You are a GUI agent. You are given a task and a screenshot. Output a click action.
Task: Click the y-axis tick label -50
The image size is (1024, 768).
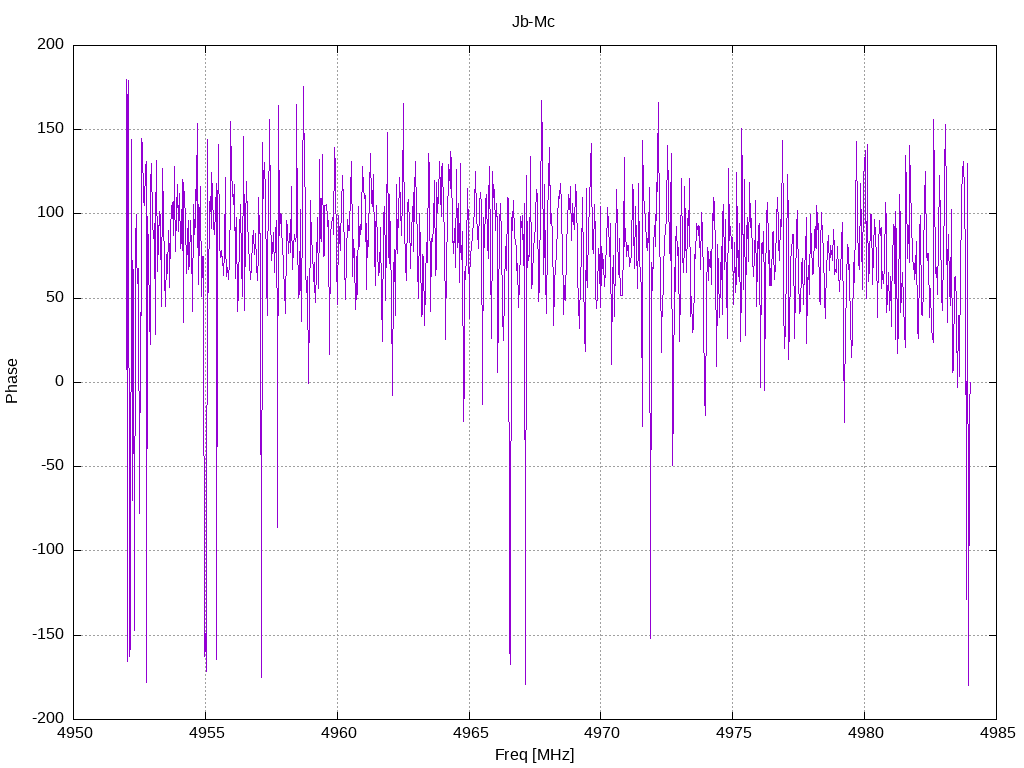pyautogui.click(x=52, y=466)
